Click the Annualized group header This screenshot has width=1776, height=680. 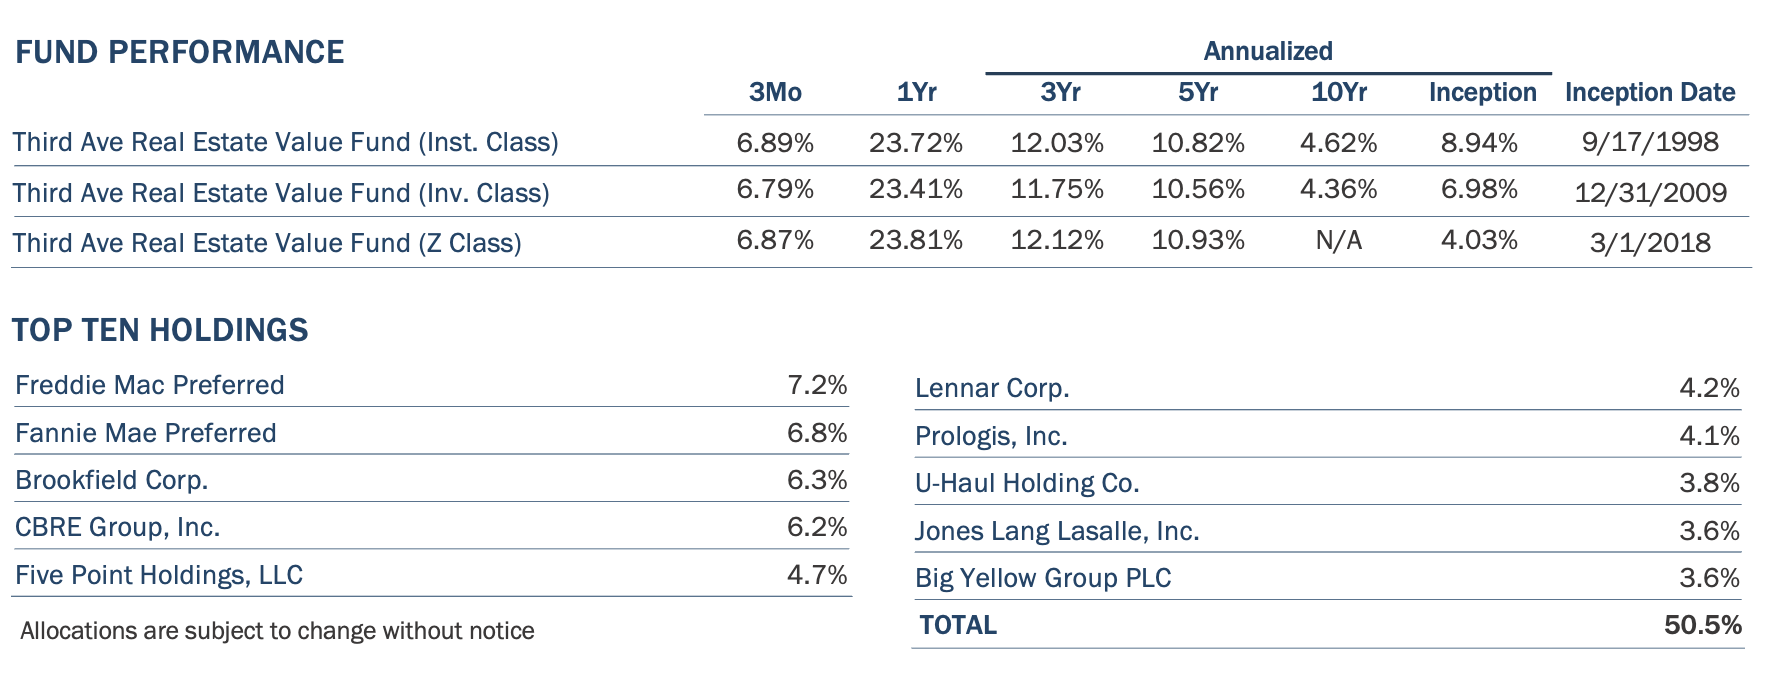1267,51
